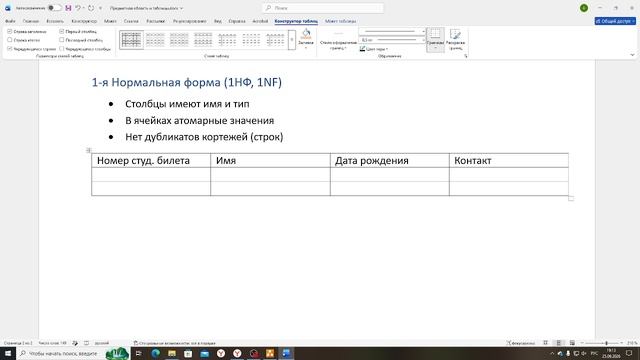Switch to the Главная tab
640x360 pixels.
point(31,21)
